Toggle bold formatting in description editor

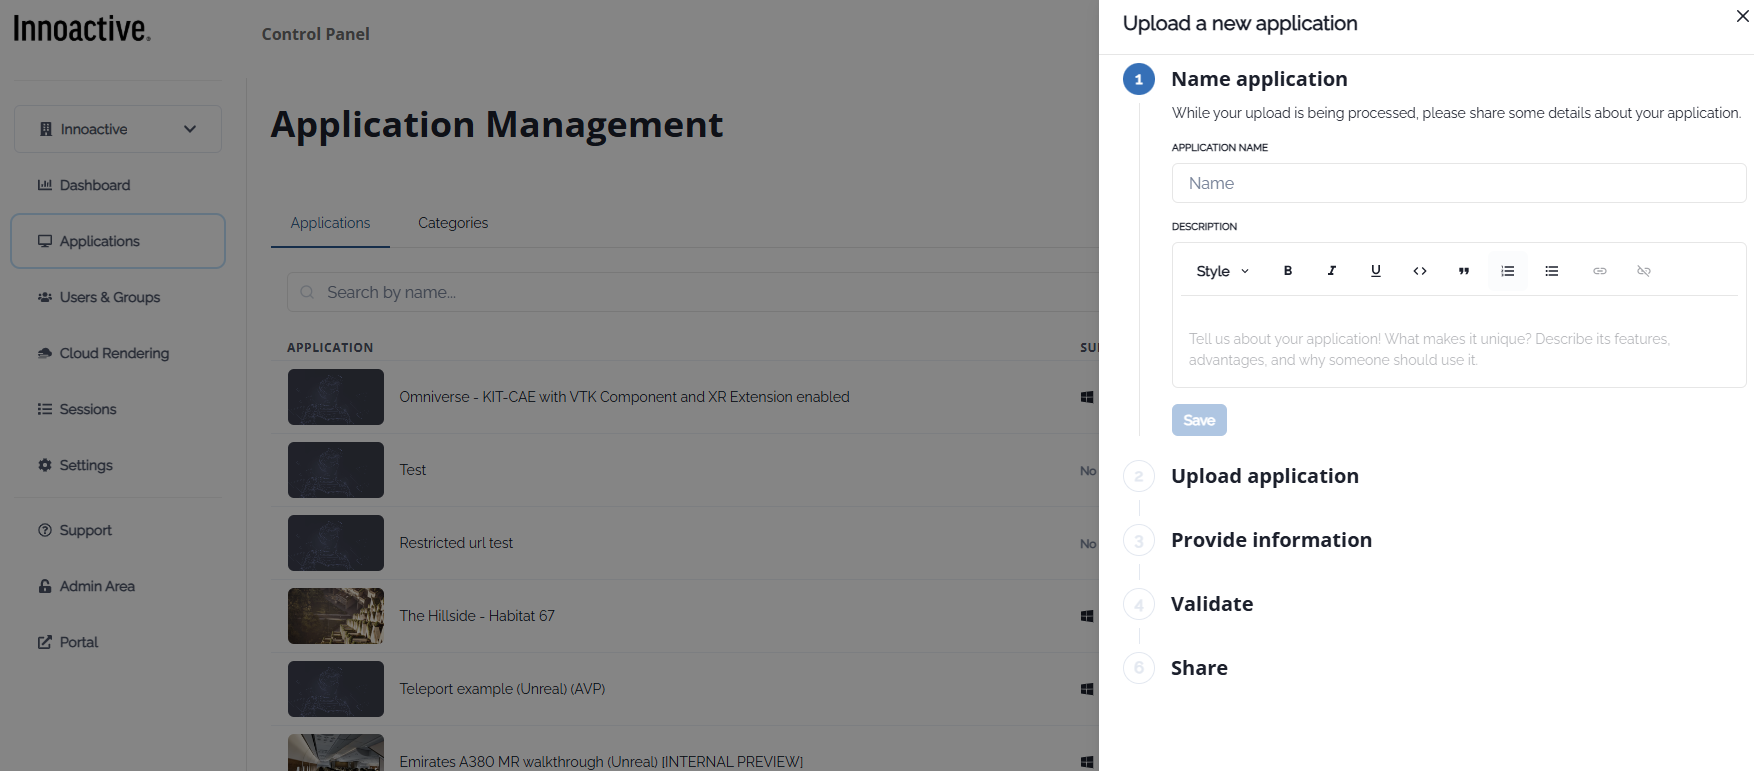pyautogui.click(x=1288, y=271)
